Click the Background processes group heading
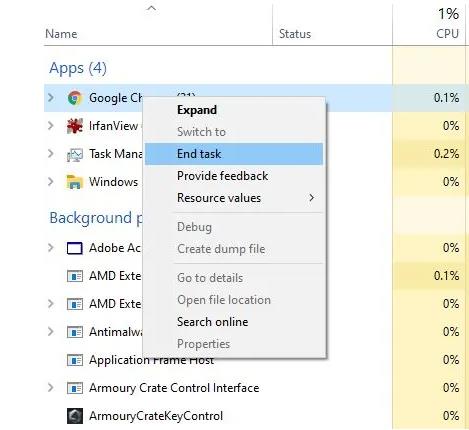Viewport: 469px width, 430px height. coord(96,218)
